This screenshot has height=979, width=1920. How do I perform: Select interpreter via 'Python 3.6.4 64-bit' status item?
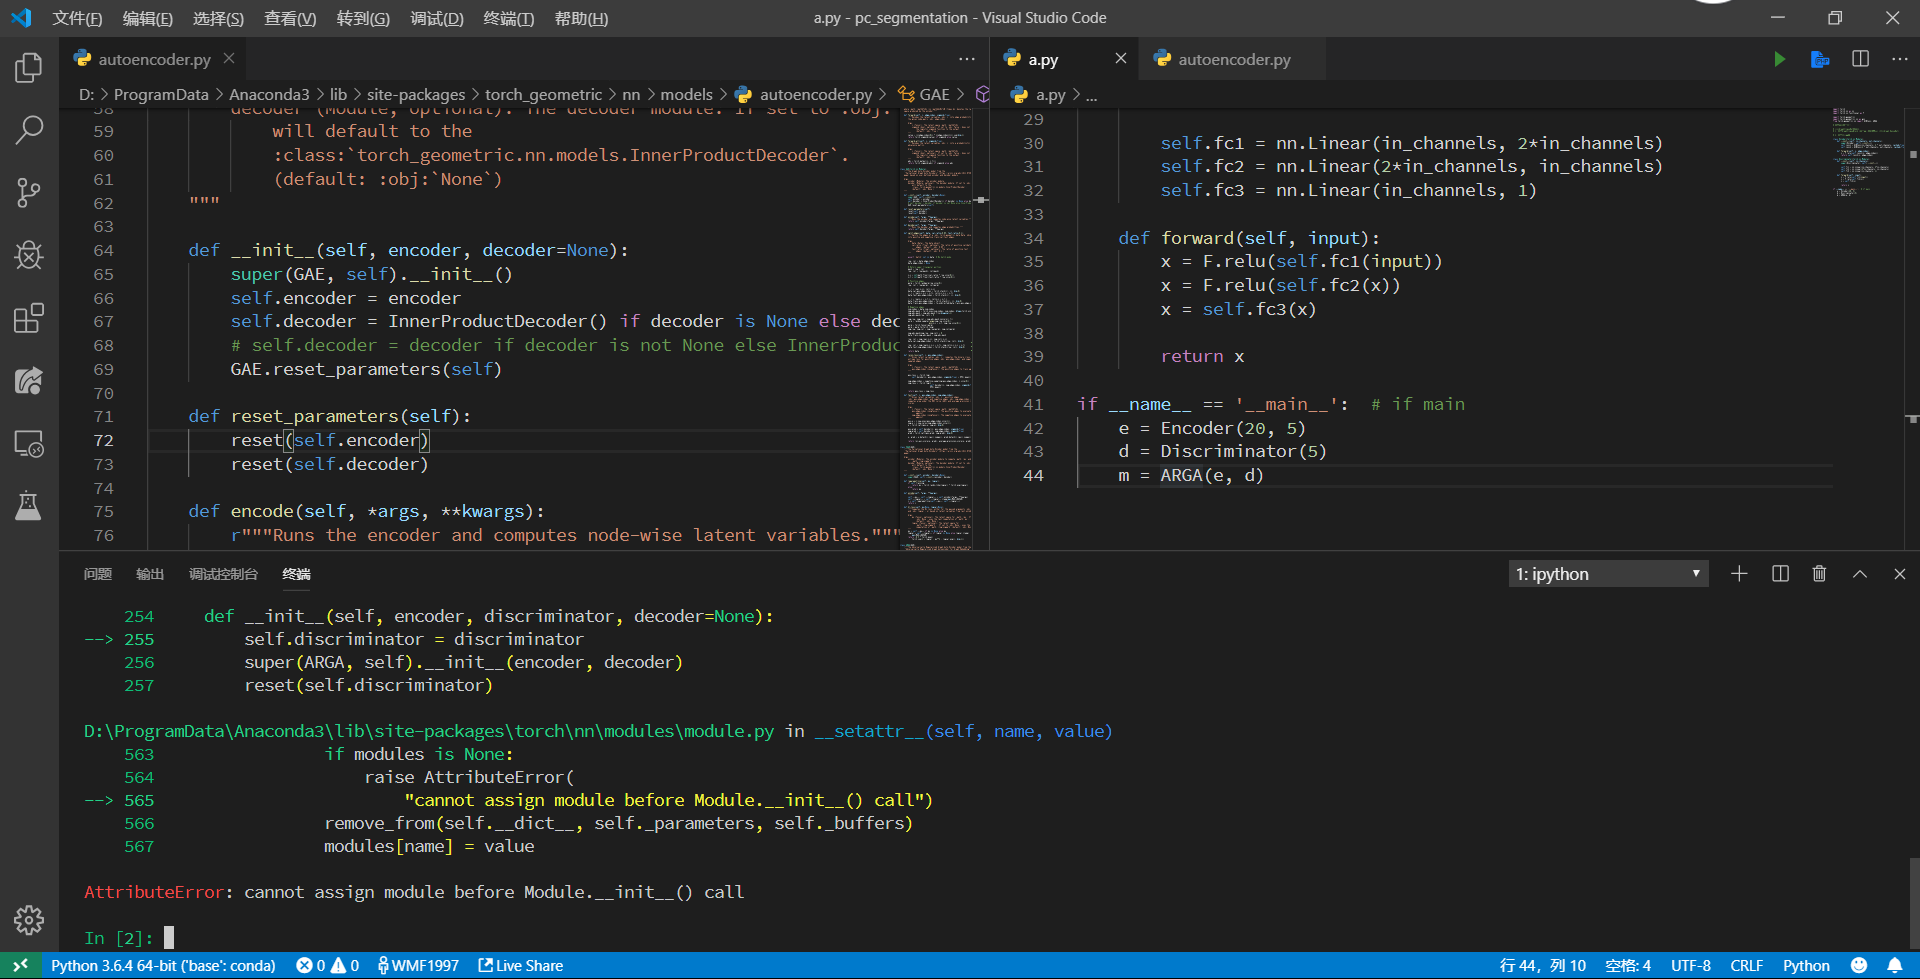coord(163,965)
